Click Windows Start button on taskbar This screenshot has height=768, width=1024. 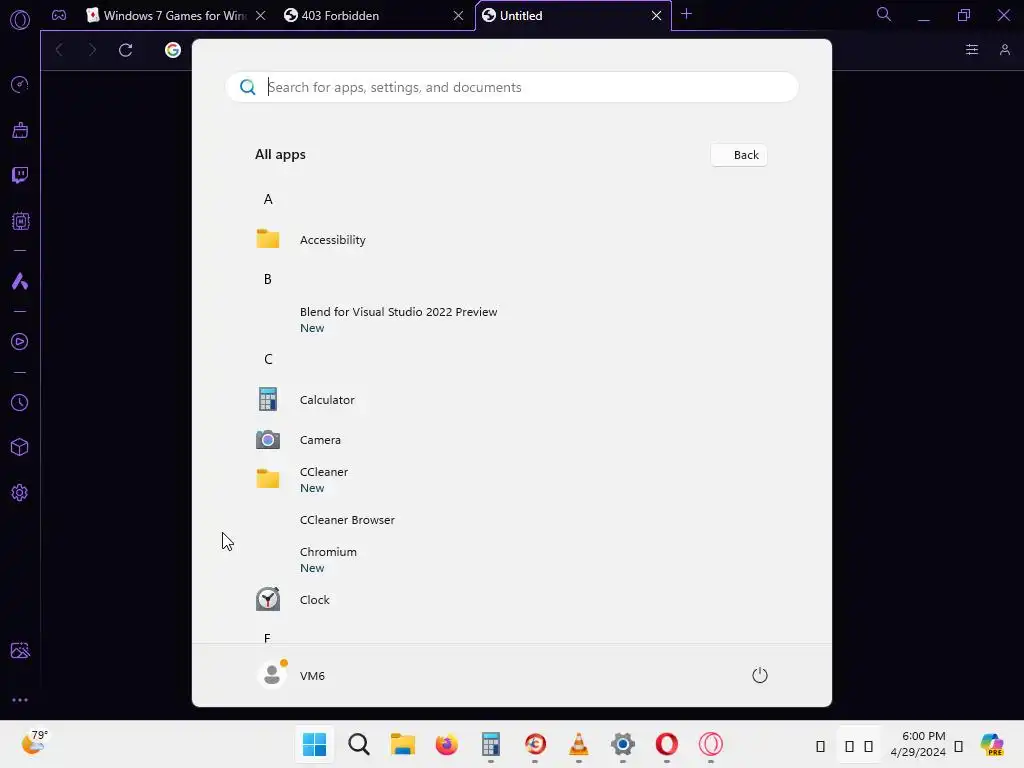coord(314,744)
